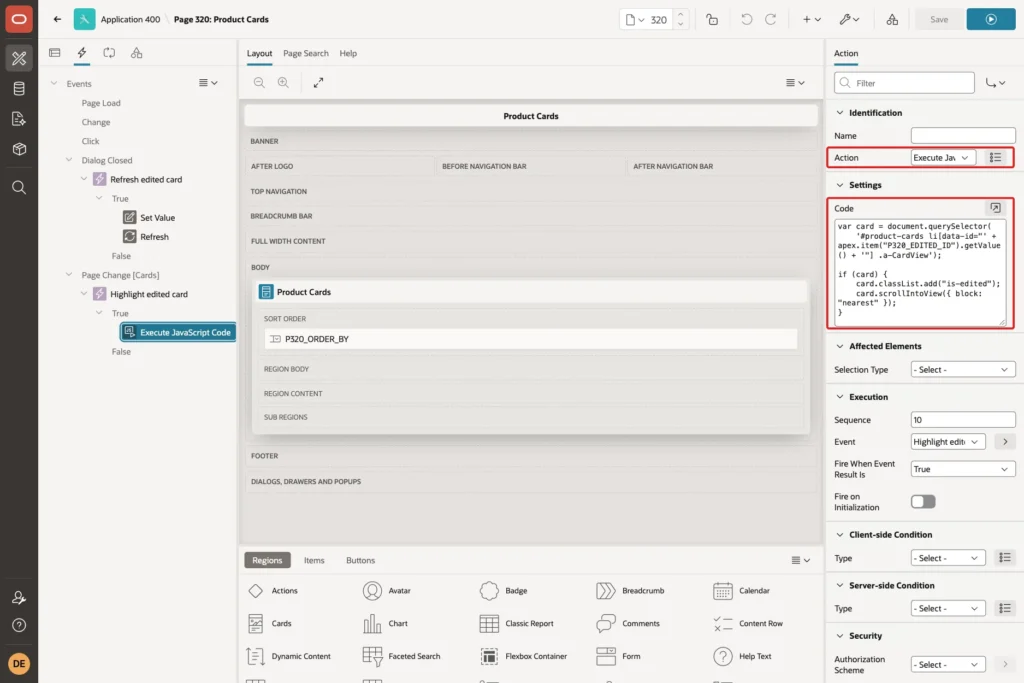Click the Oracle APEX home logo

point(19,19)
